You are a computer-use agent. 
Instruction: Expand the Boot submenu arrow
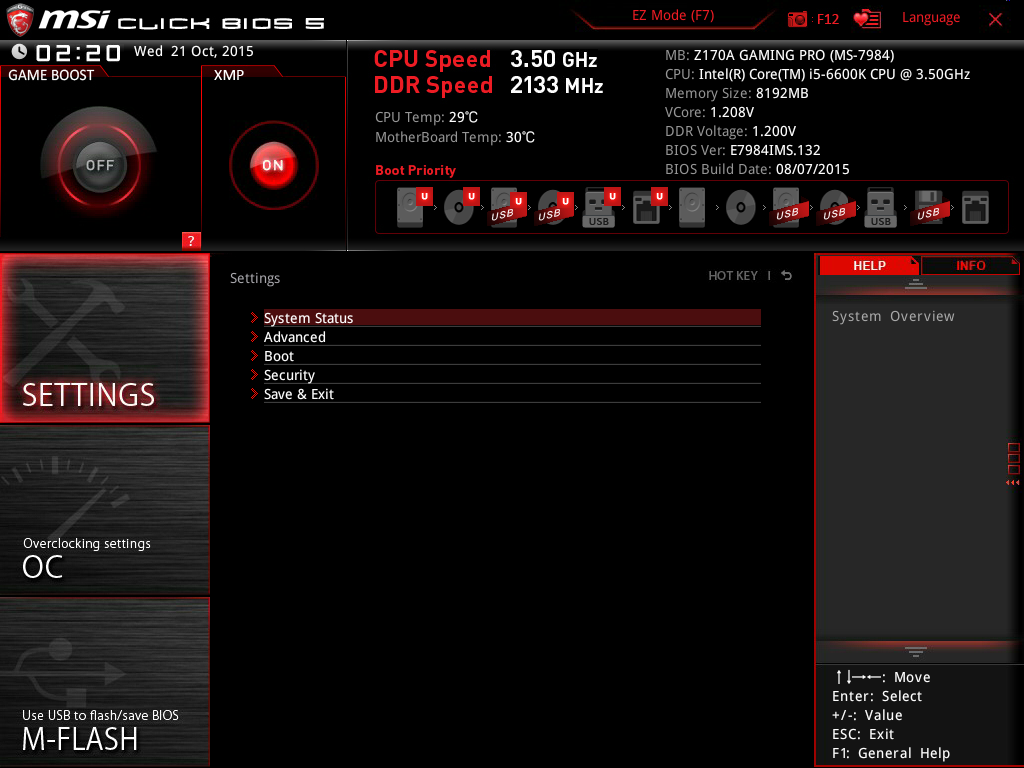(x=255, y=355)
